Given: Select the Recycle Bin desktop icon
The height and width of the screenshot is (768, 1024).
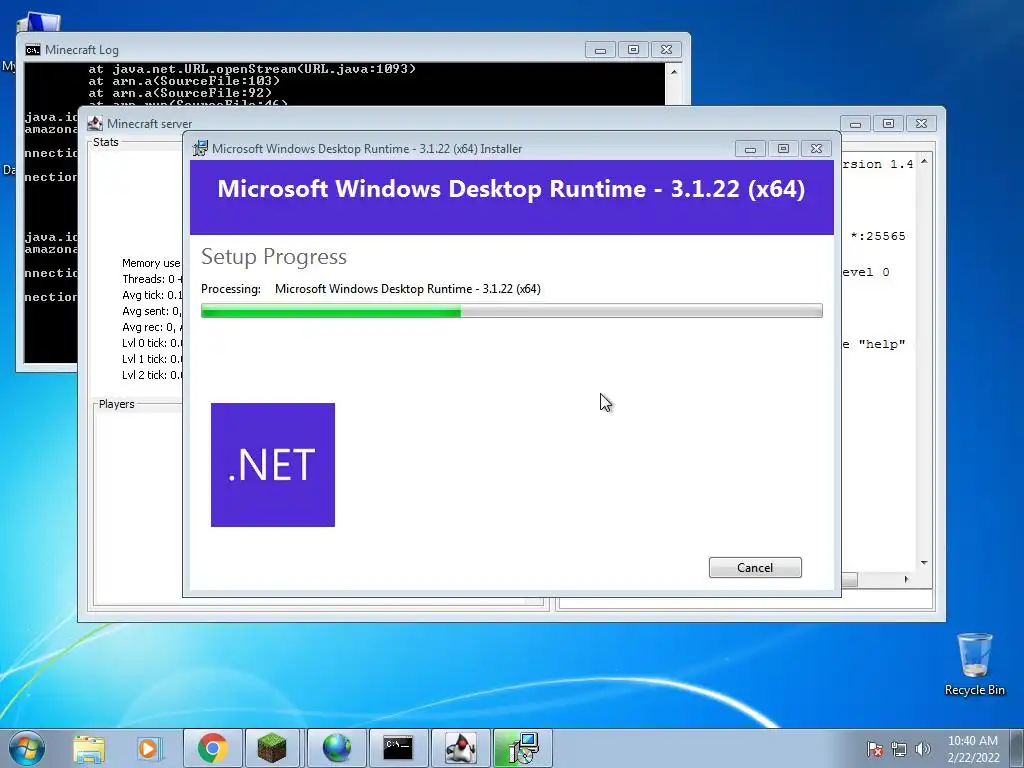Looking at the screenshot, I should (x=974, y=664).
